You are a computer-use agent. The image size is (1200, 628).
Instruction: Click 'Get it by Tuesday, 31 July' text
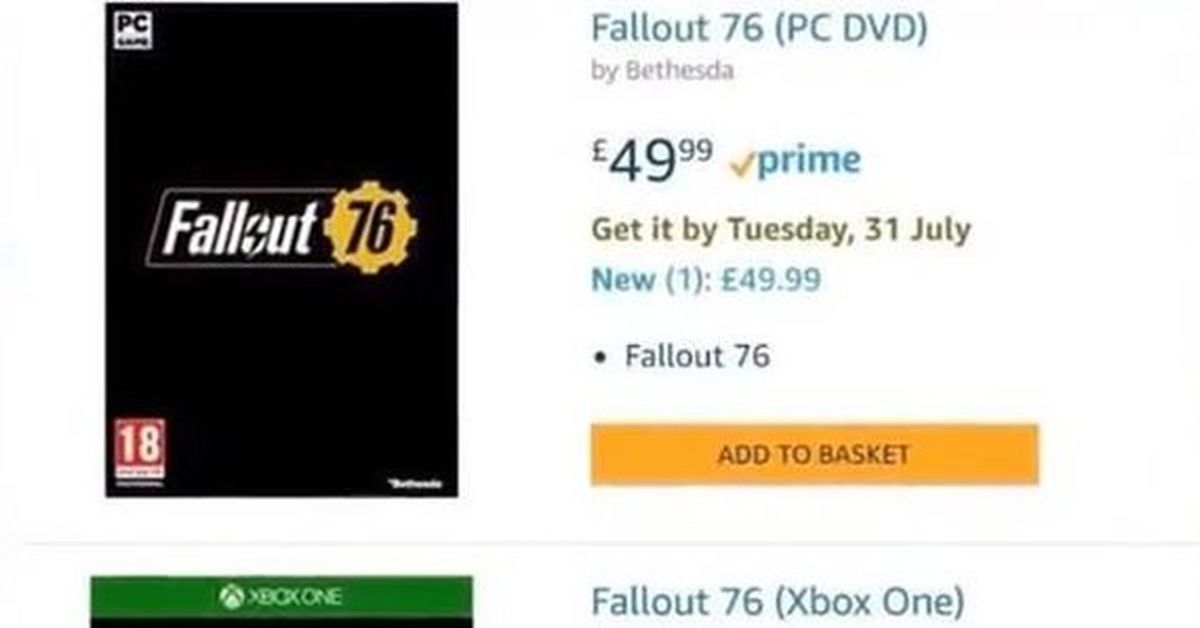[x=781, y=229]
